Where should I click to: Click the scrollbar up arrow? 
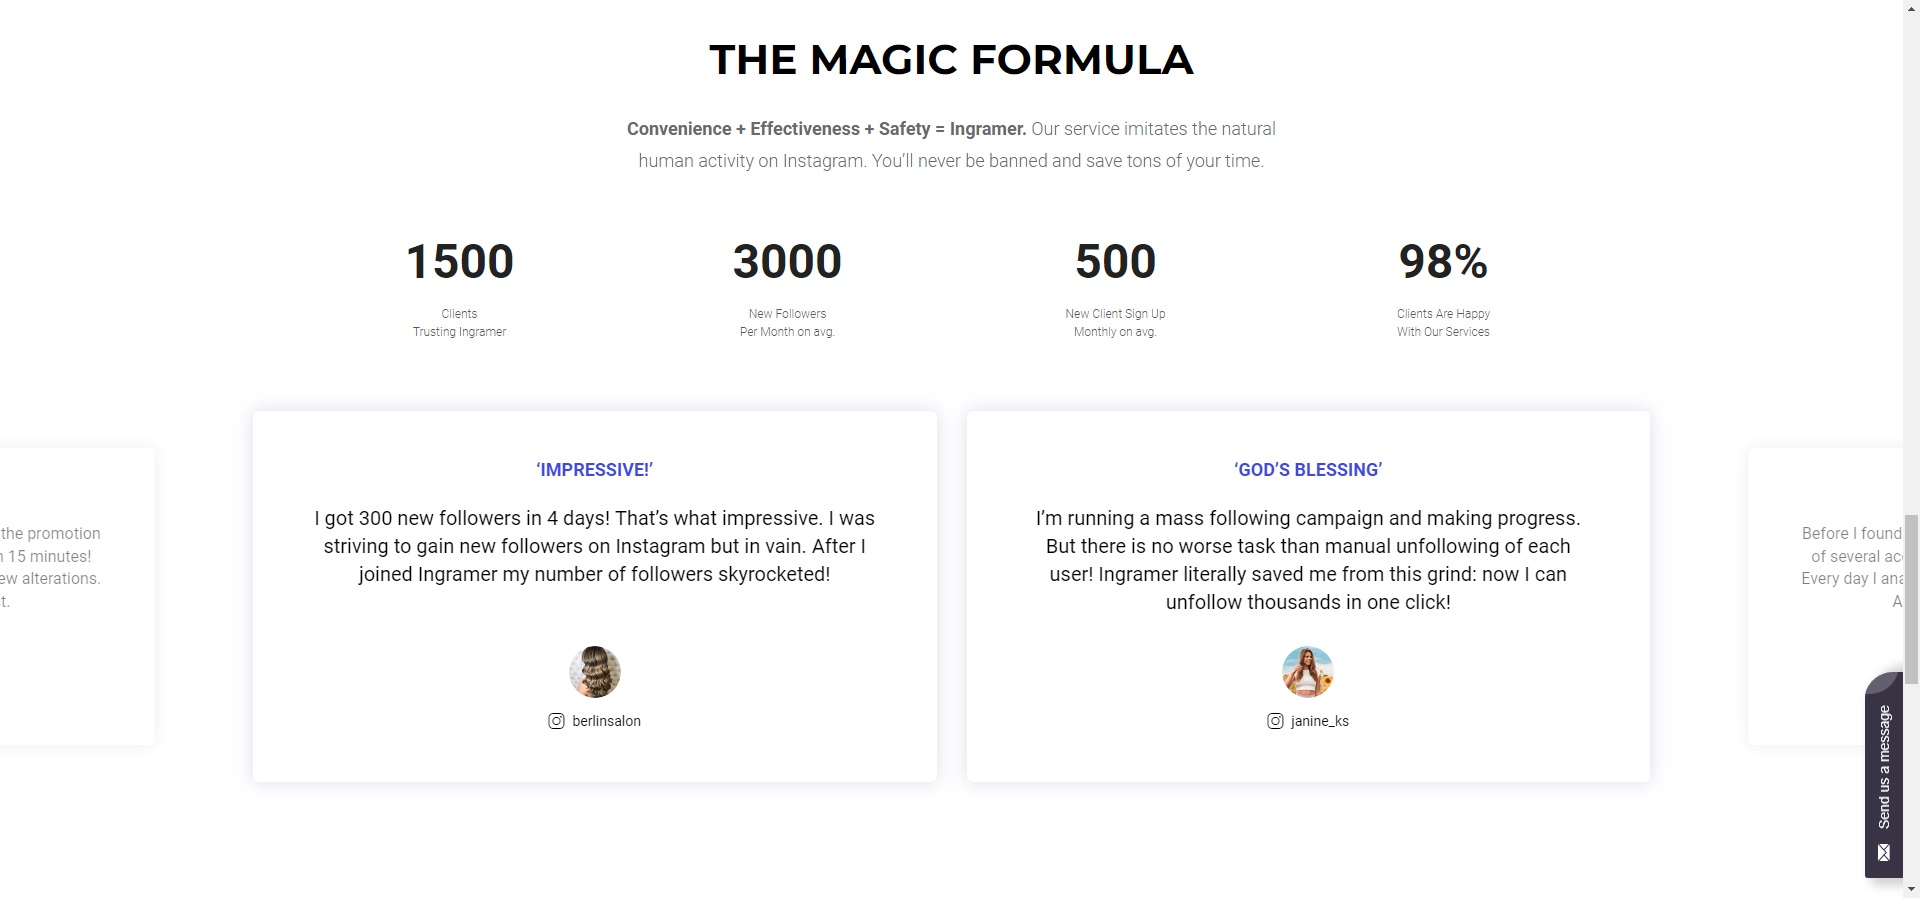pos(1911,7)
